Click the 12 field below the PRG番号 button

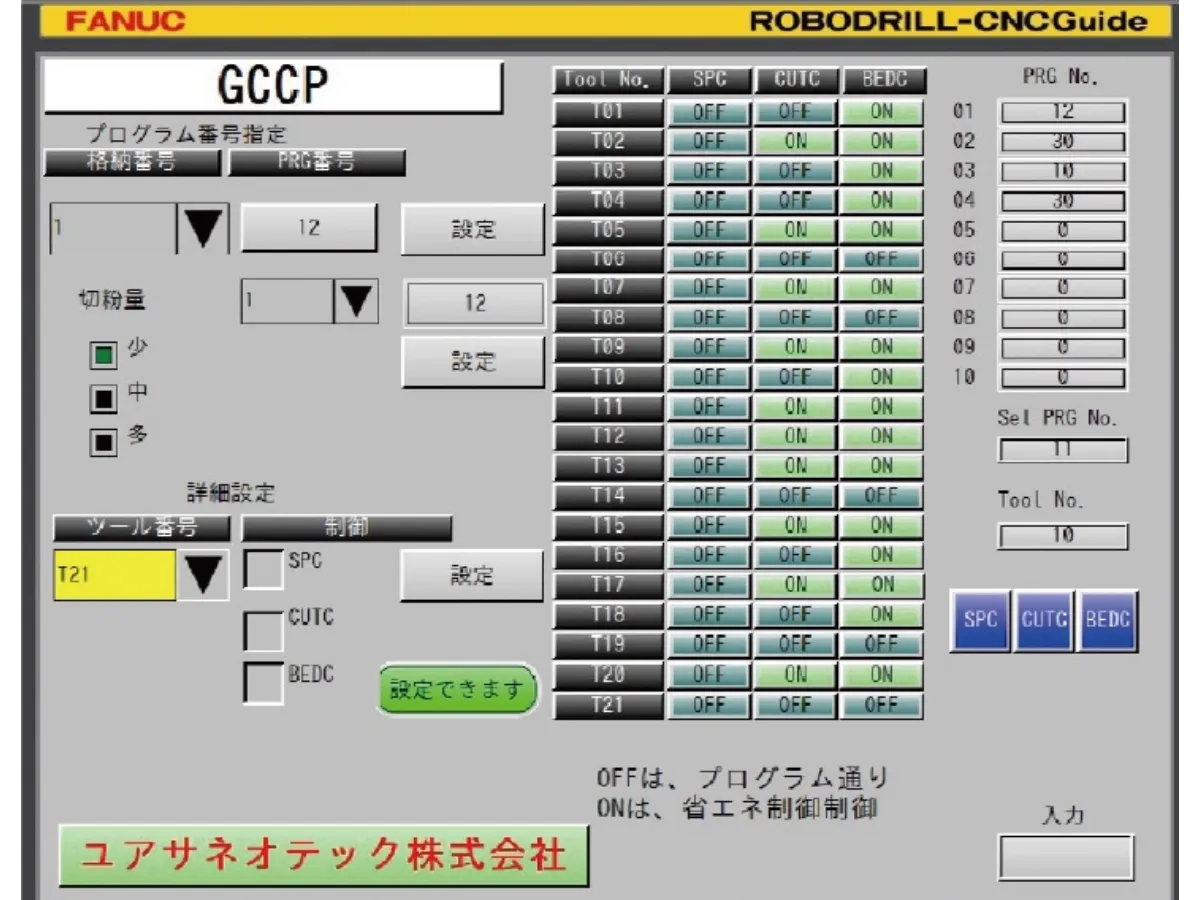tap(474, 304)
